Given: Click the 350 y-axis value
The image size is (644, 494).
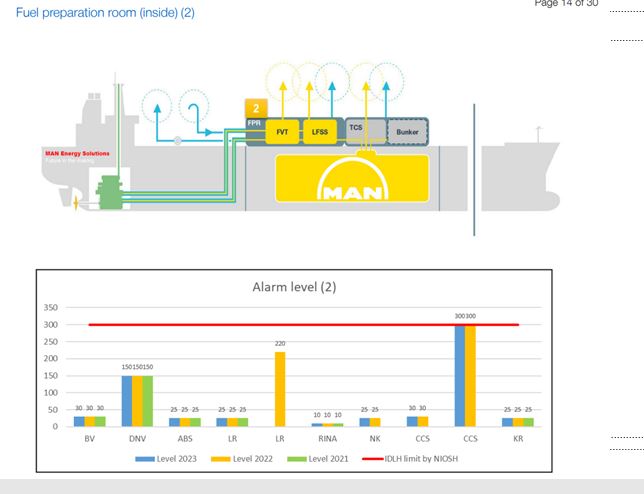Looking at the screenshot, I should pyautogui.click(x=51, y=308).
